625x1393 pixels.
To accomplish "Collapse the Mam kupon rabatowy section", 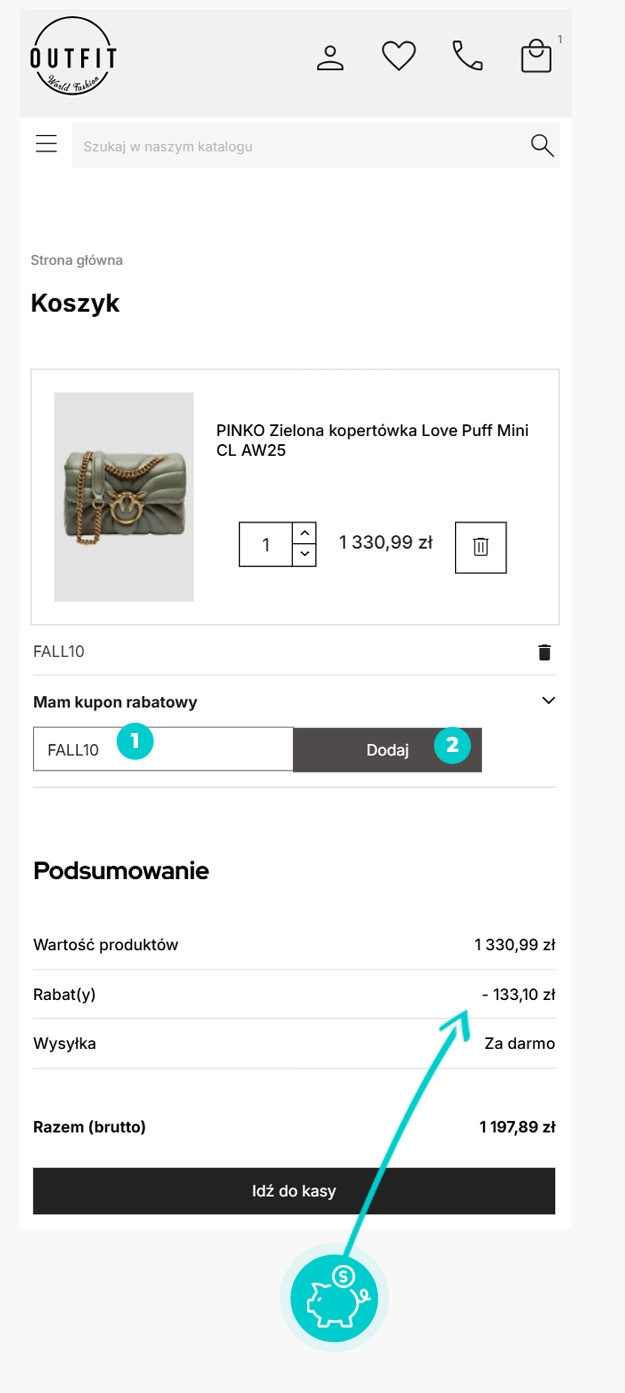I will click(x=548, y=701).
